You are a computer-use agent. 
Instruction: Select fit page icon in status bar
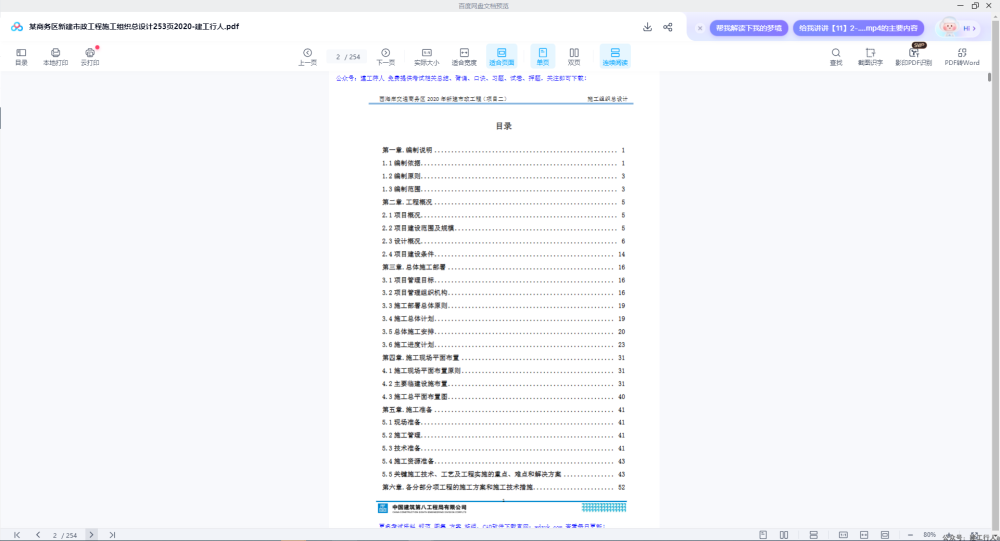point(885,535)
